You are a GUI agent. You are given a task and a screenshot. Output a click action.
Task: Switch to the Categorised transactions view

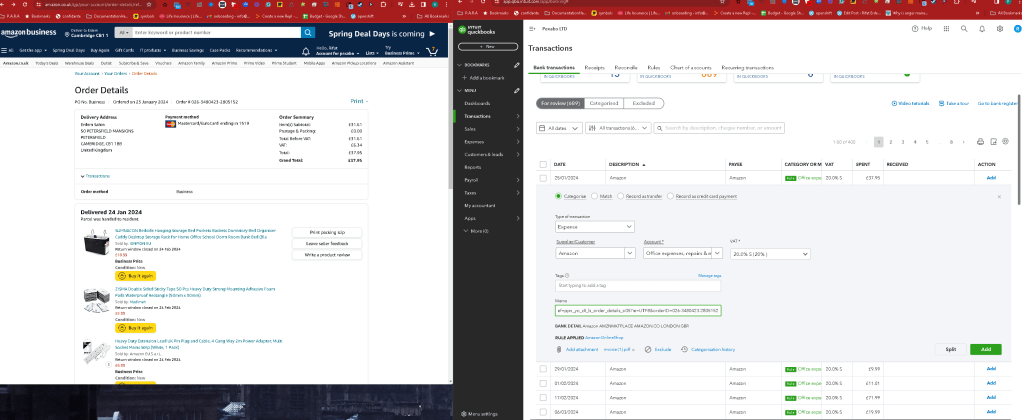click(604, 103)
